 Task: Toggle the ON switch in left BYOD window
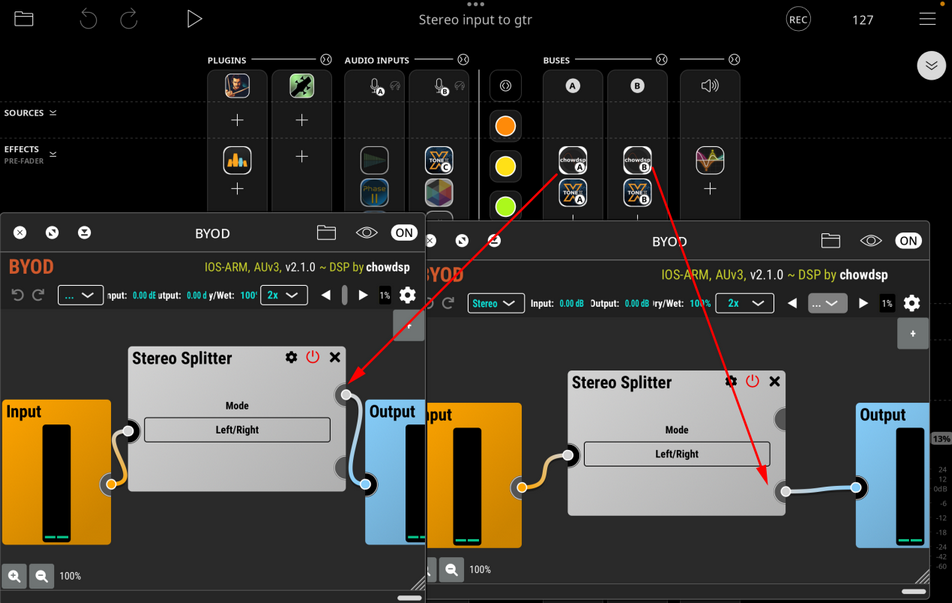(404, 233)
